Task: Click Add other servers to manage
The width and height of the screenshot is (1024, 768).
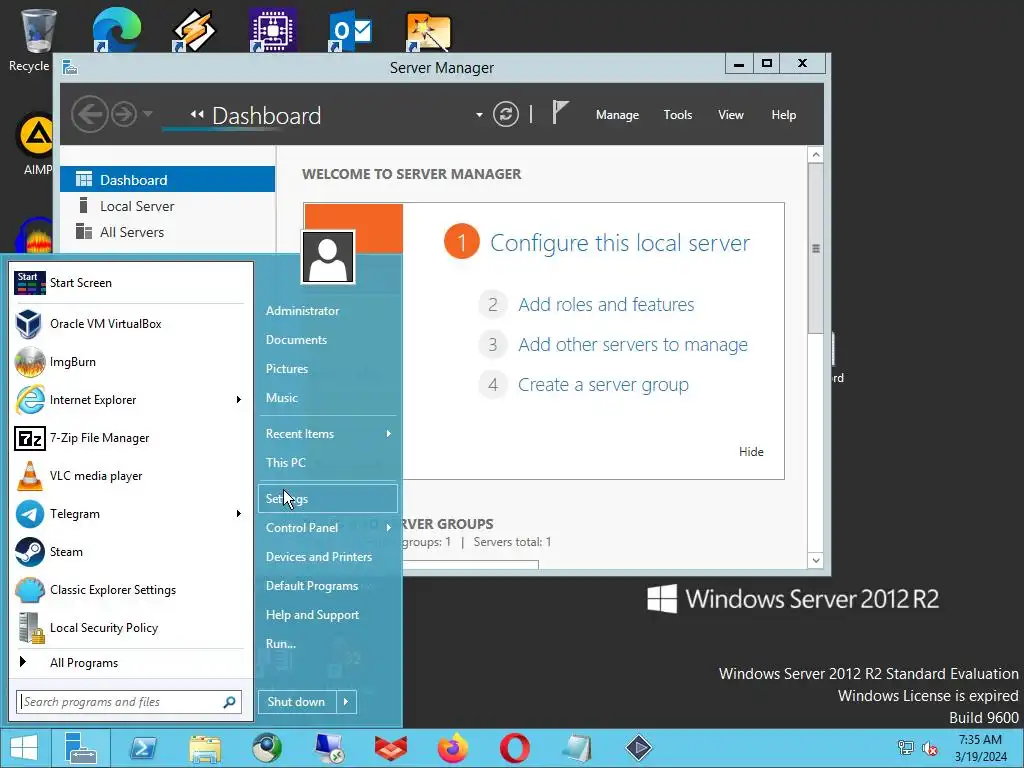Action: pyautogui.click(x=633, y=345)
